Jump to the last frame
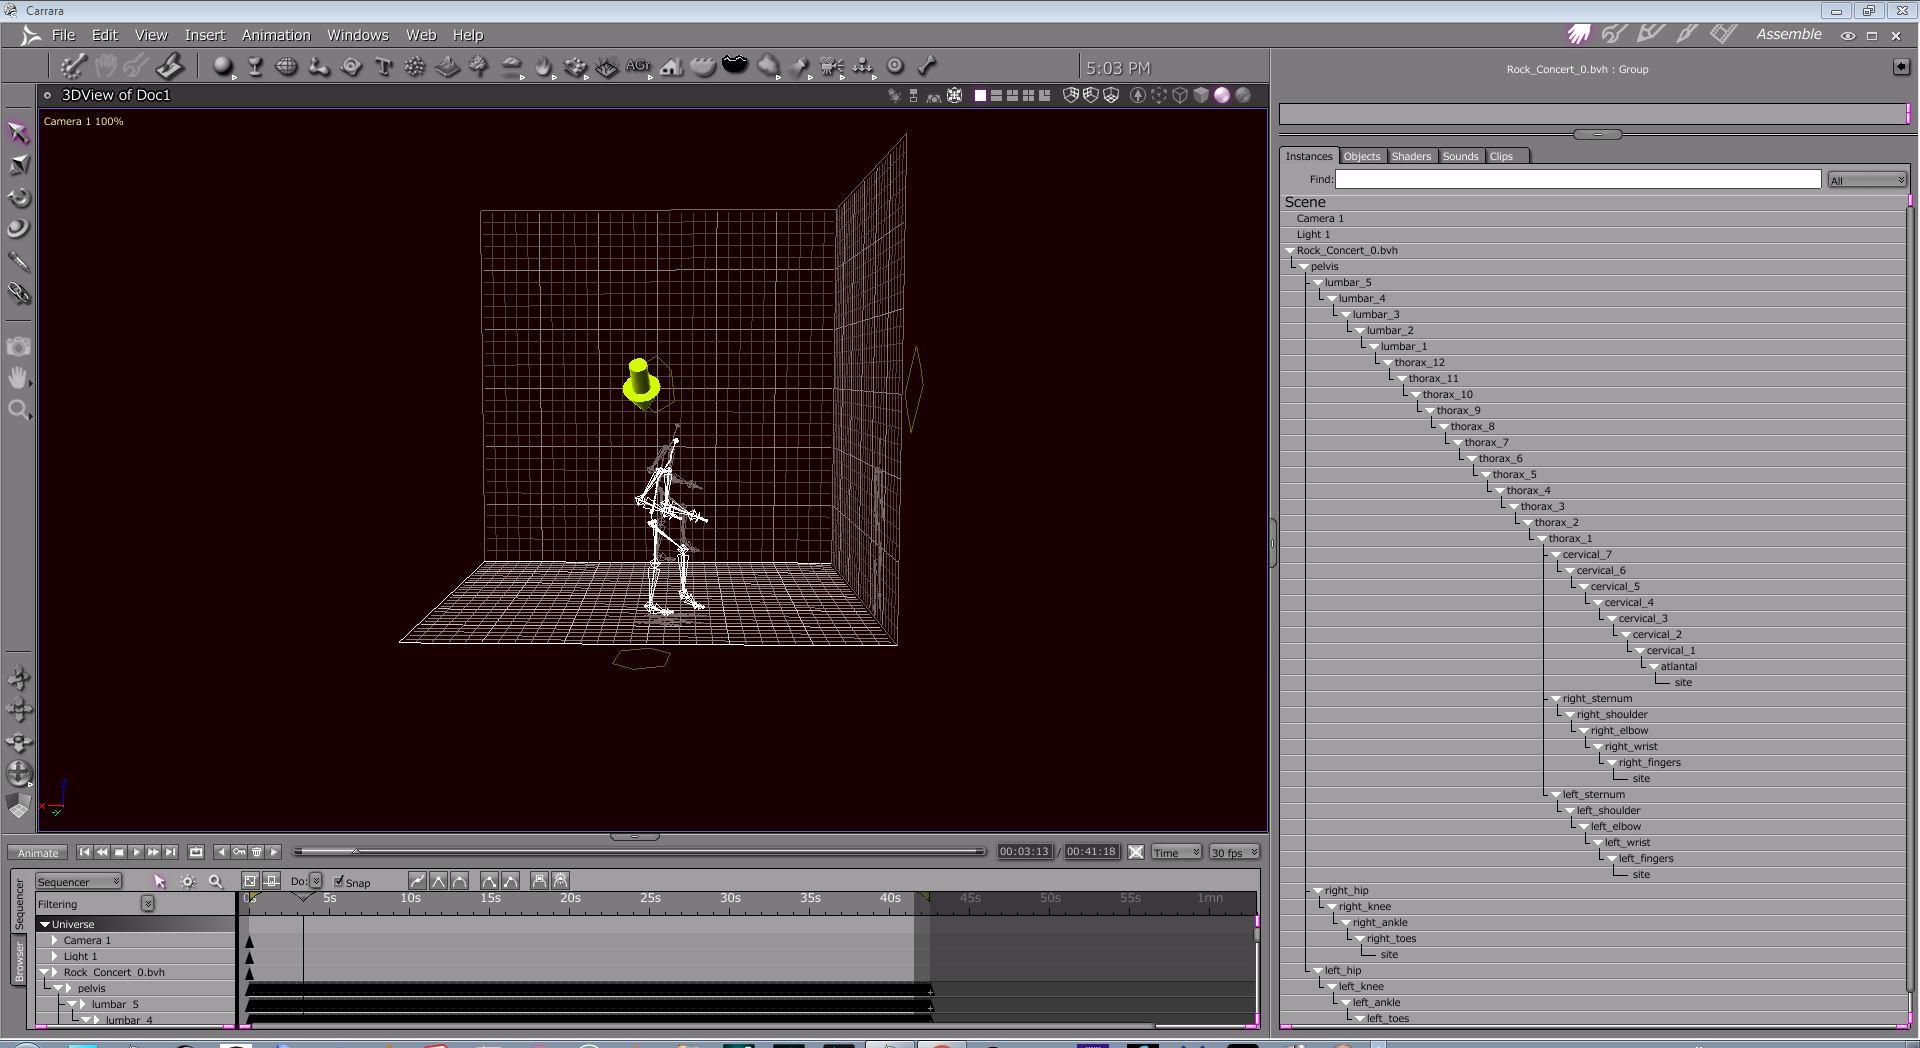The width and height of the screenshot is (1920, 1048). pos(170,852)
